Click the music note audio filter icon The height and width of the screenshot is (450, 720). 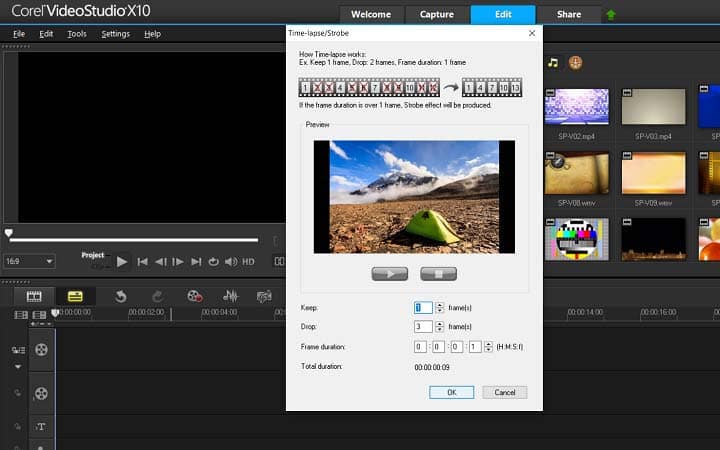pyautogui.click(x=553, y=62)
